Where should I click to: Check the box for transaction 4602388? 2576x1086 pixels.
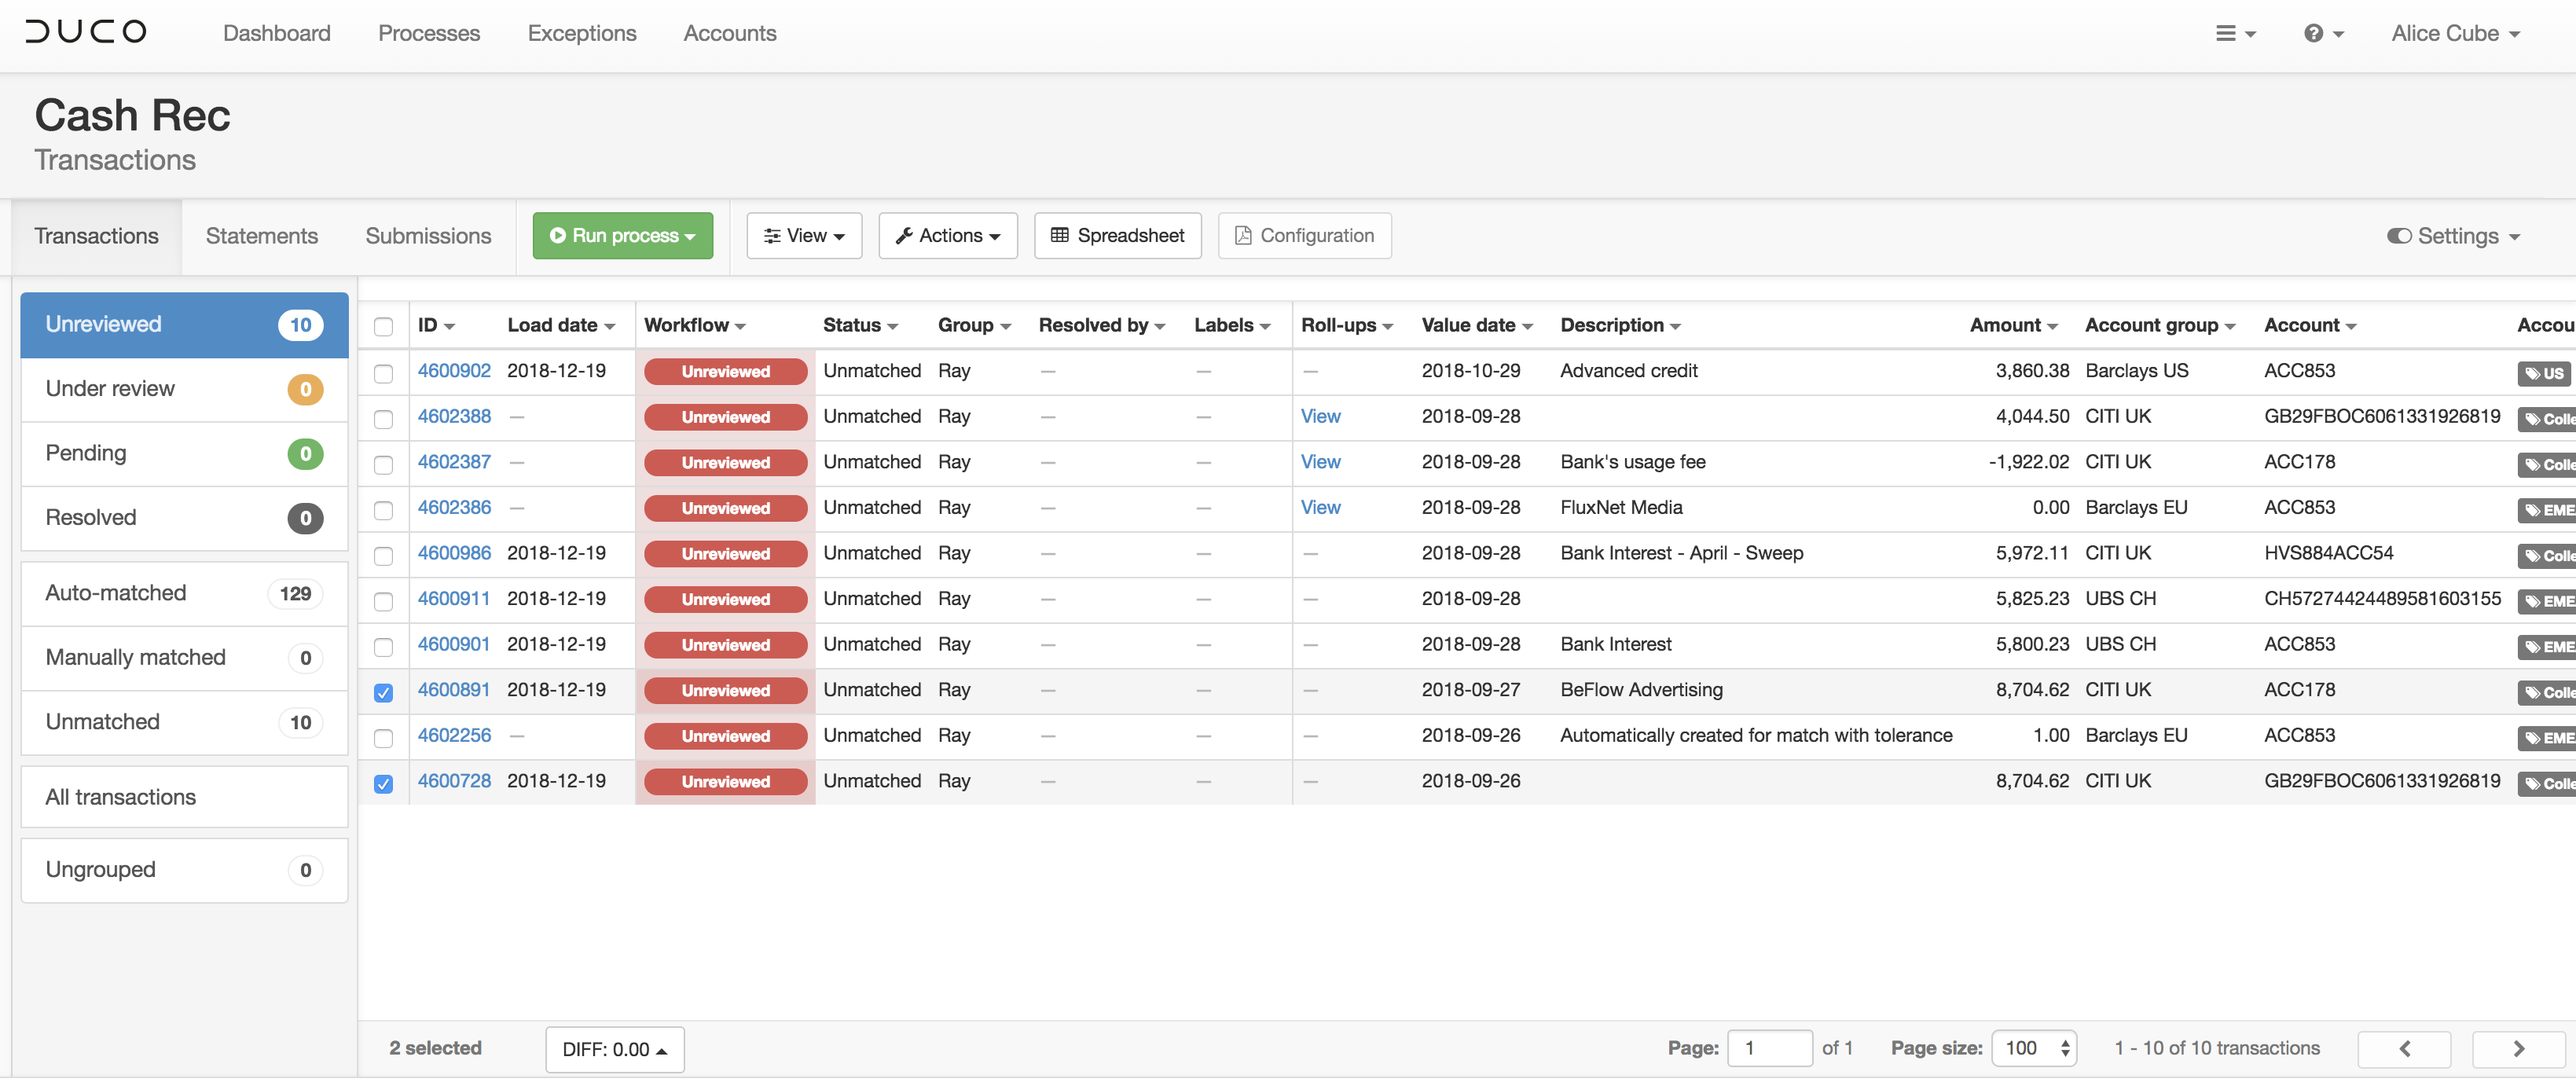tap(383, 419)
